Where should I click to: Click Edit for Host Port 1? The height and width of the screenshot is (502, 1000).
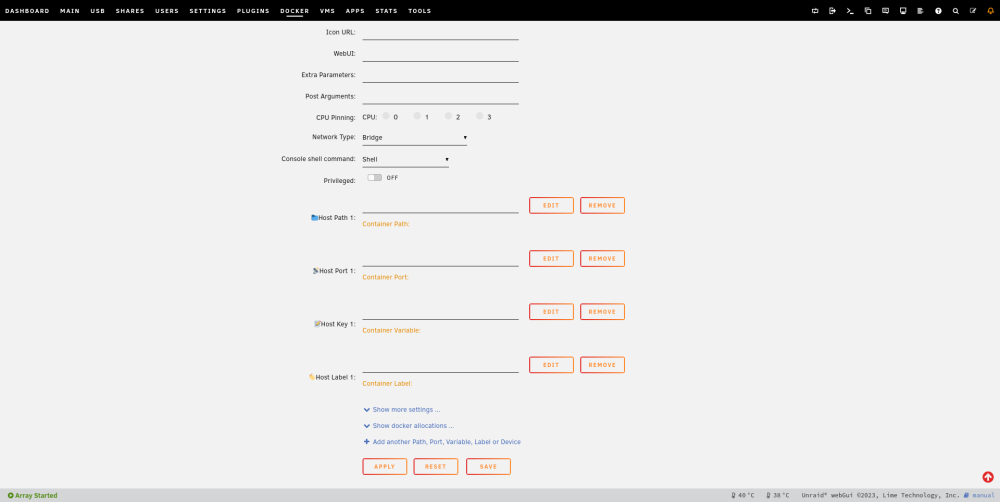coord(551,258)
